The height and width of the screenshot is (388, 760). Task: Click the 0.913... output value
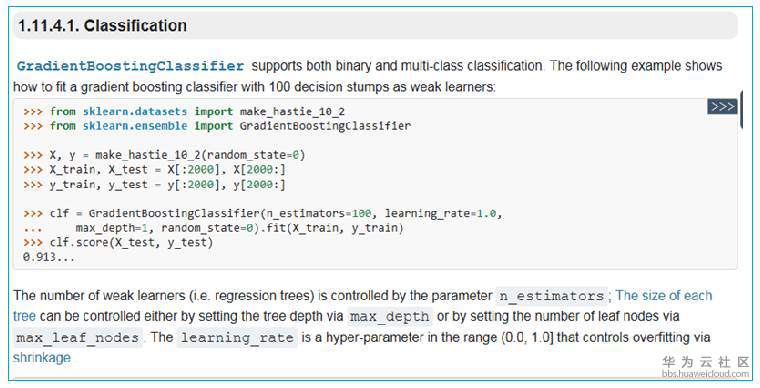point(48,257)
